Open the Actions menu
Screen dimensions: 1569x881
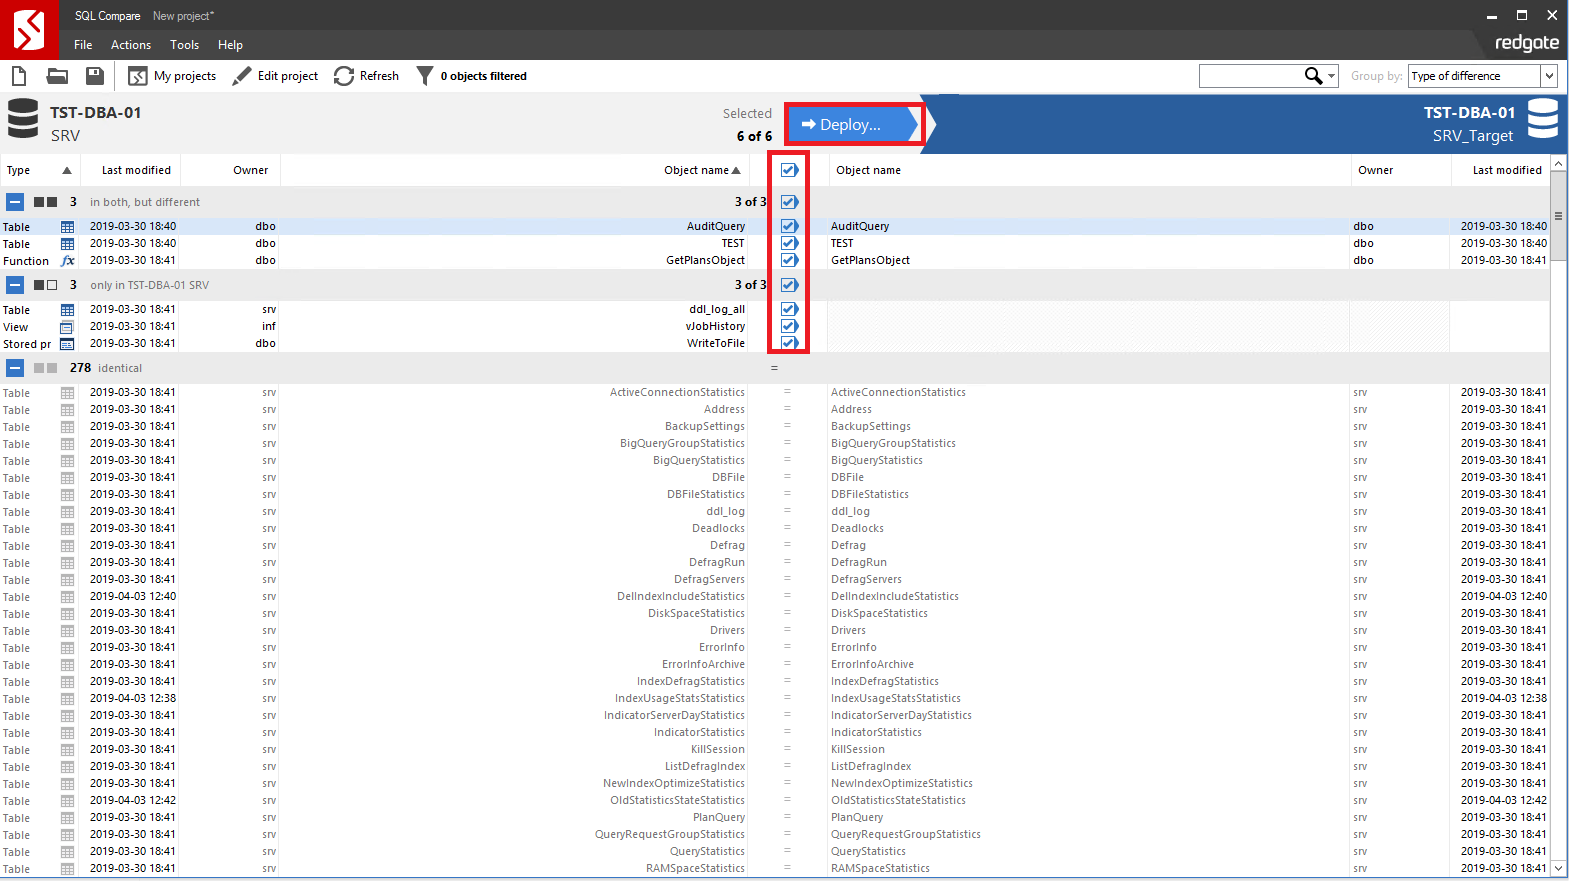pyautogui.click(x=130, y=45)
